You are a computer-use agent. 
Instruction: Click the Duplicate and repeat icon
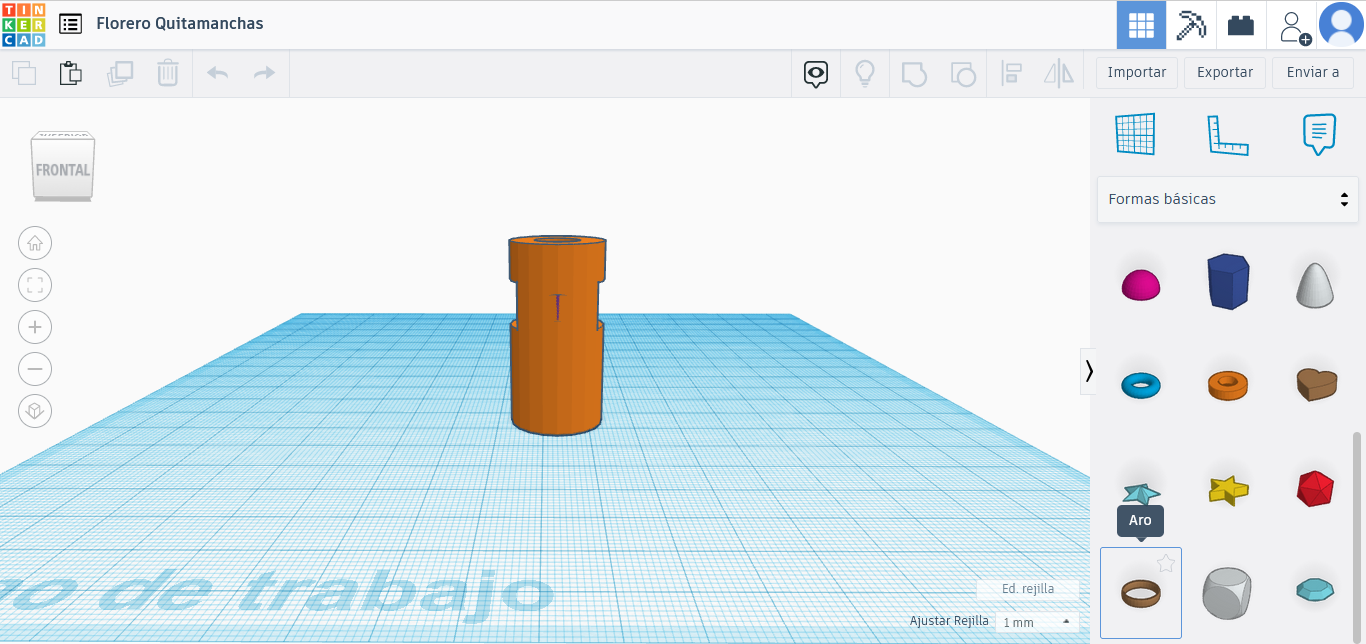pos(120,73)
